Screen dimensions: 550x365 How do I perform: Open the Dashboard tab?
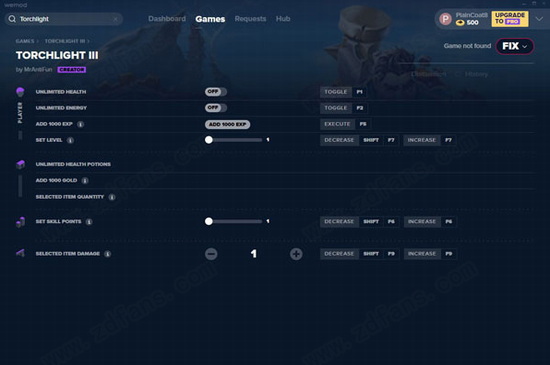(167, 19)
